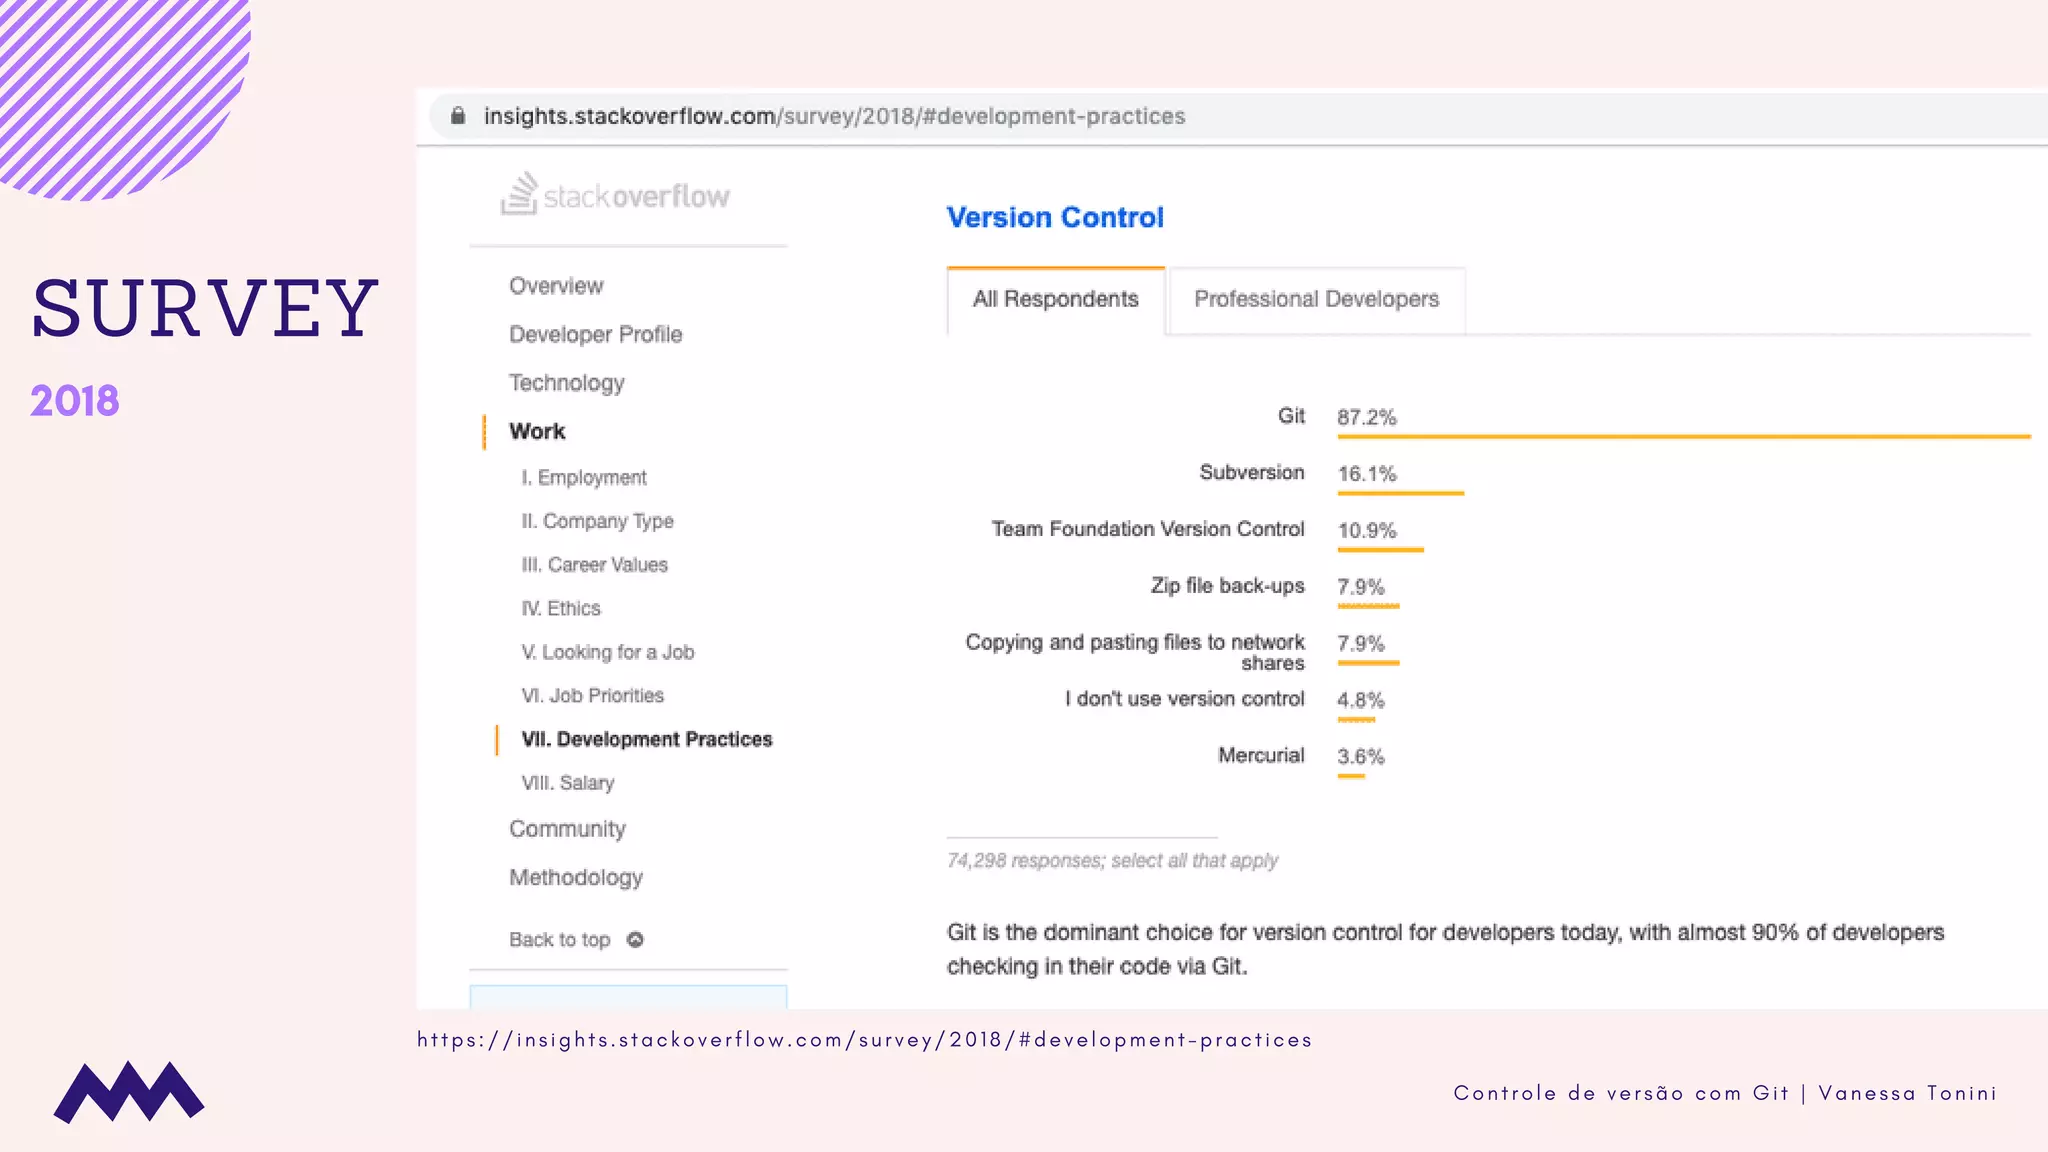
Task: Click the lock icon in address bar
Action: (458, 116)
